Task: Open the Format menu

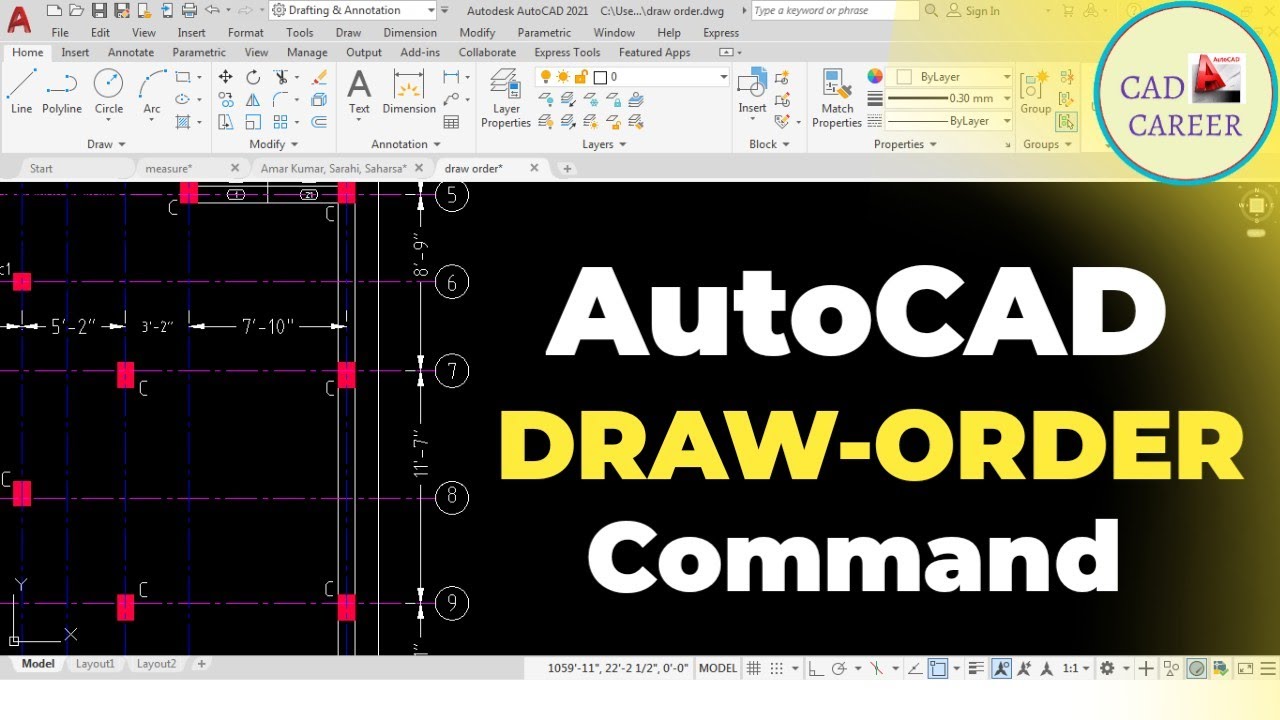Action: click(x=246, y=32)
